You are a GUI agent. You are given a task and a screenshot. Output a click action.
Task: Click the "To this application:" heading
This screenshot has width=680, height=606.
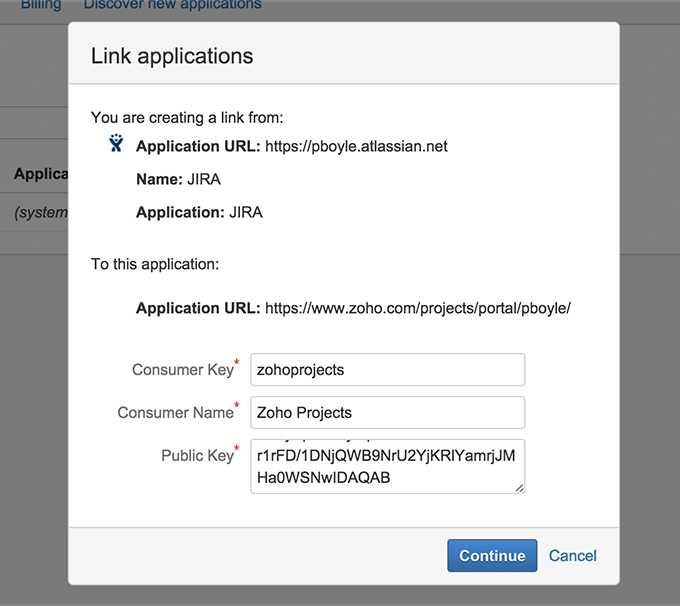155,265
